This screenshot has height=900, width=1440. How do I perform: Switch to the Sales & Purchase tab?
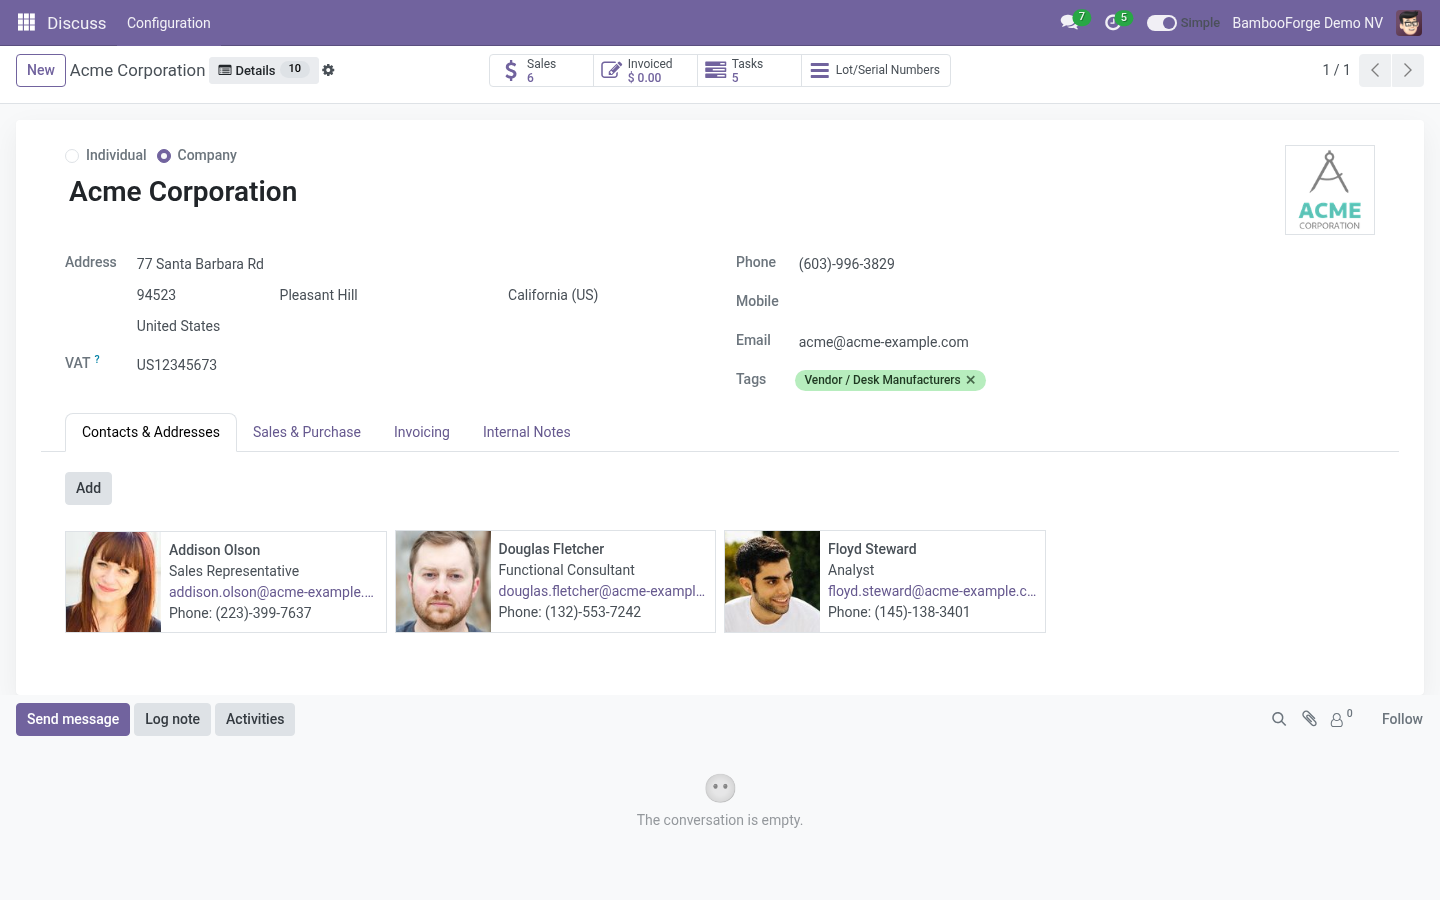point(307,432)
